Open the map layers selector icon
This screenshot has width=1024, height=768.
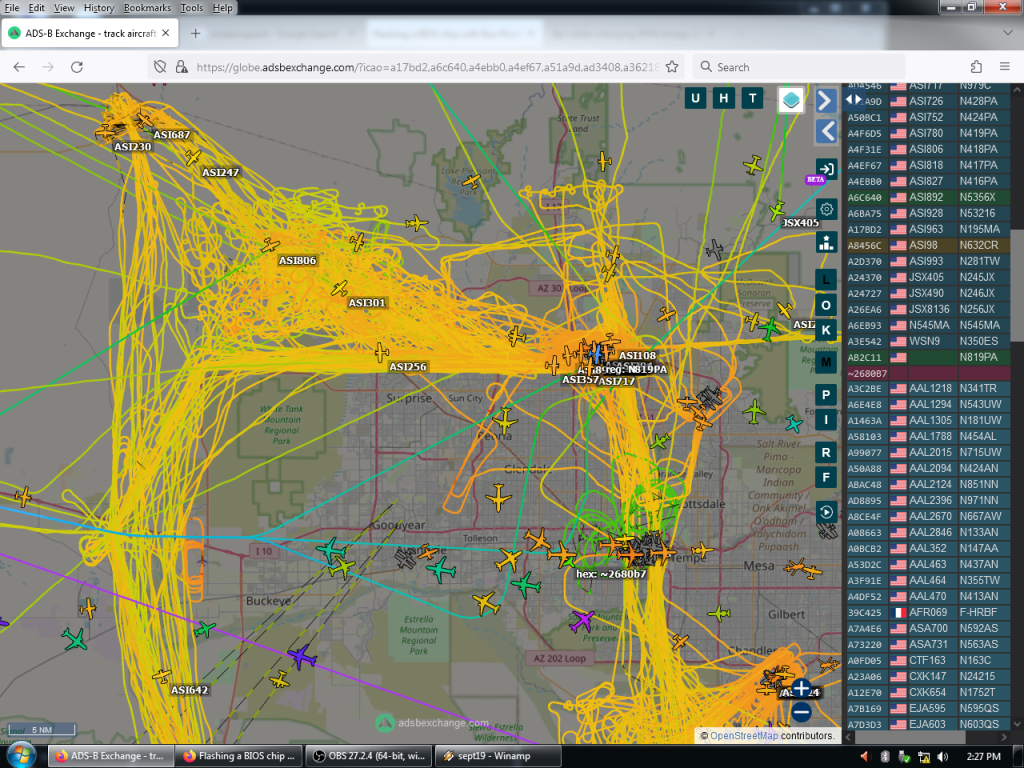tap(791, 100)
